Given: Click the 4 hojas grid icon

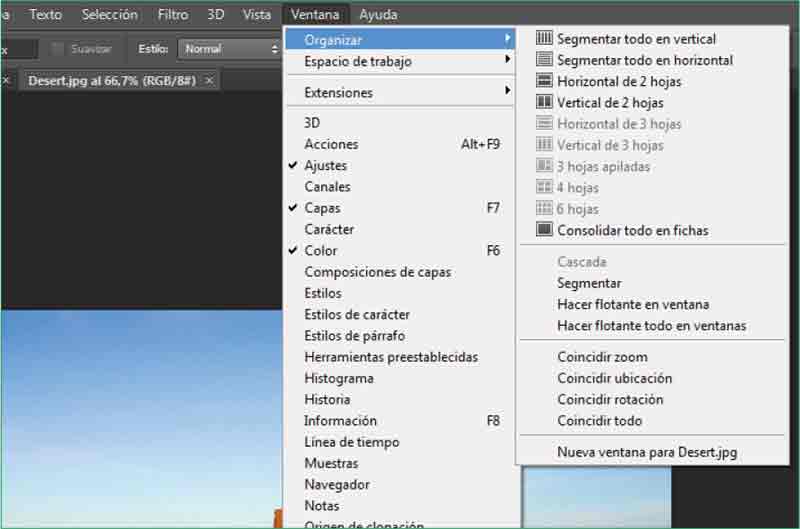Looking at the screenshot, I should [544, 187].
